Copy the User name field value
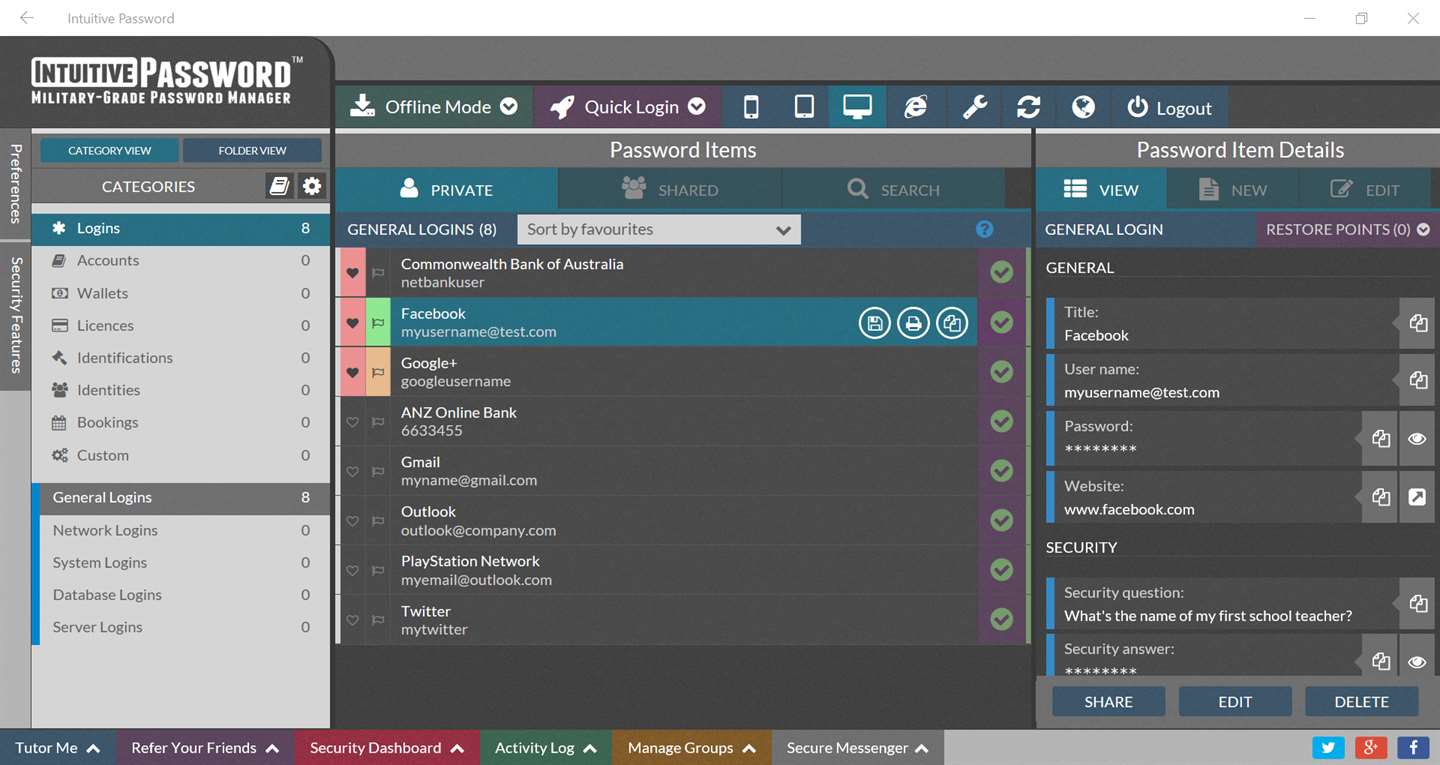The image size is (1440, 765). 1417,380
